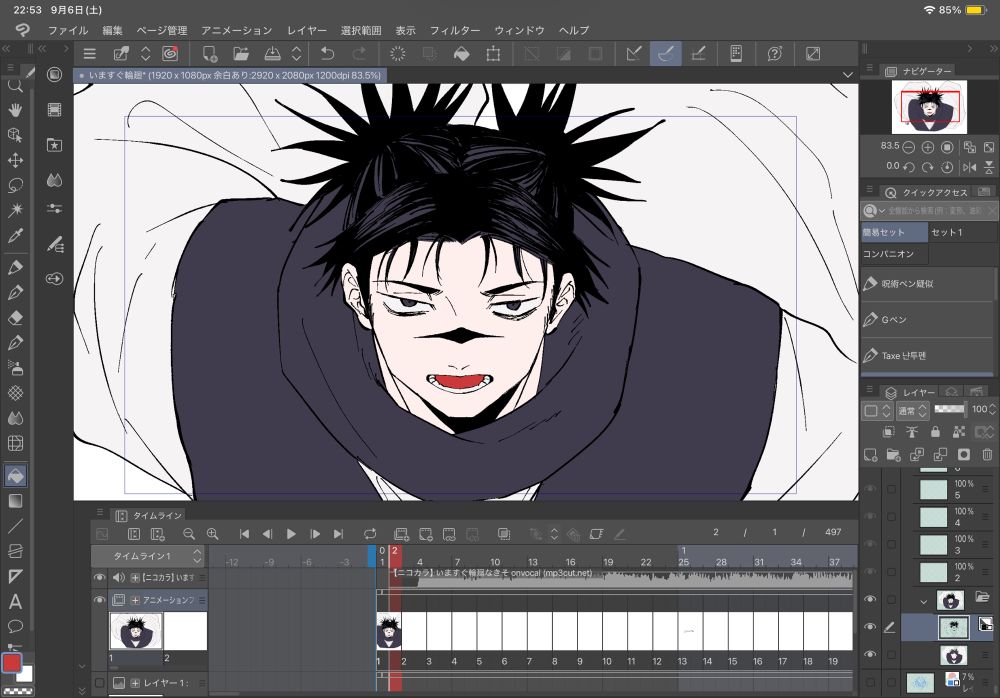Select the Text tool
1000x698 pixels.
(16, 602)
